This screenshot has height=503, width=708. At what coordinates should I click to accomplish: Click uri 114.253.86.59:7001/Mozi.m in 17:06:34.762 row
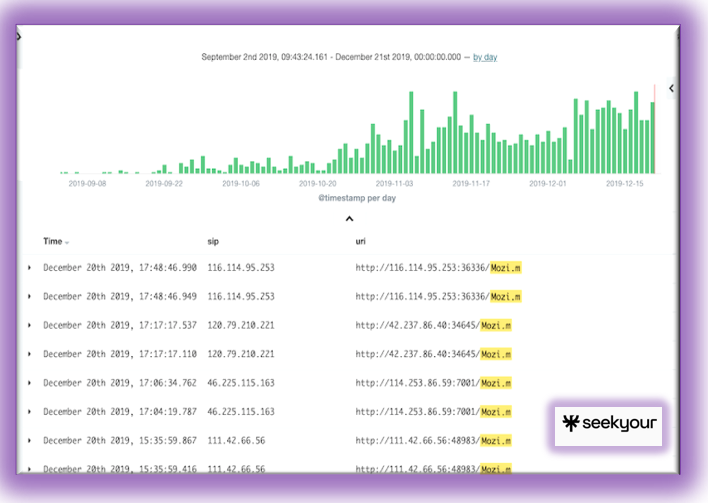click(x=433, y=383)
